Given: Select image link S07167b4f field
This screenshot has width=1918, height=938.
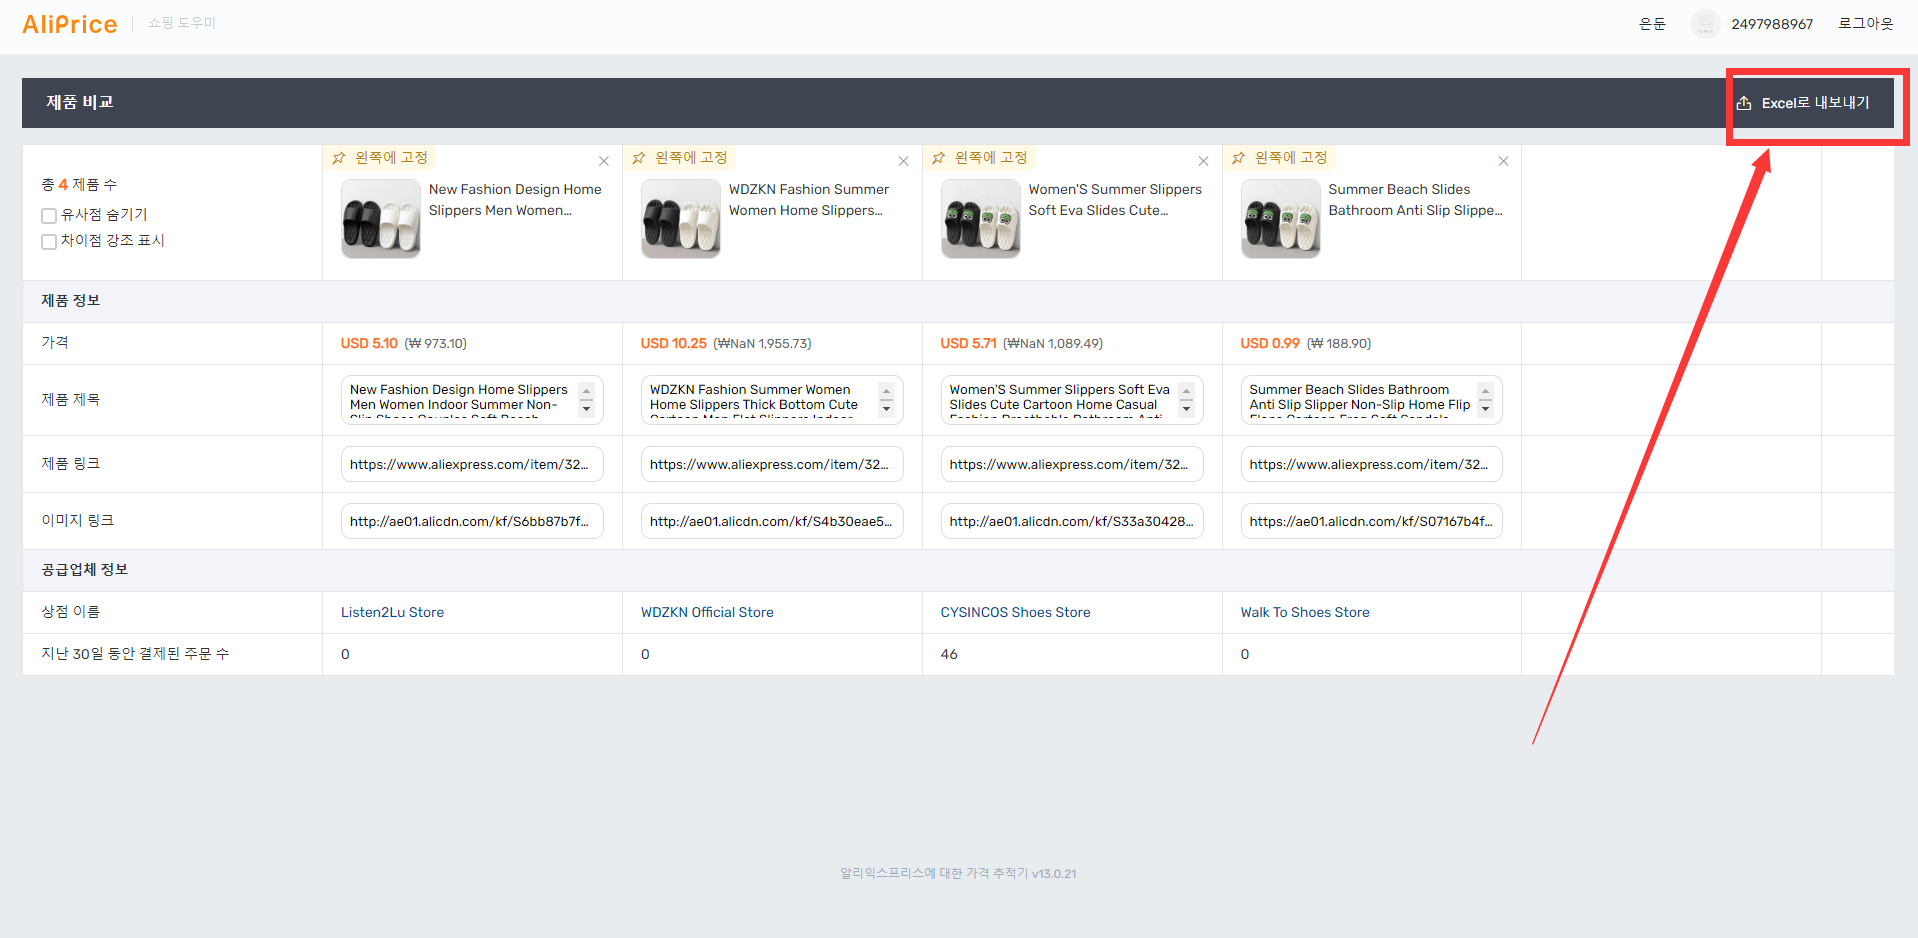Looking at the screenshot, I should point(1372,522).
